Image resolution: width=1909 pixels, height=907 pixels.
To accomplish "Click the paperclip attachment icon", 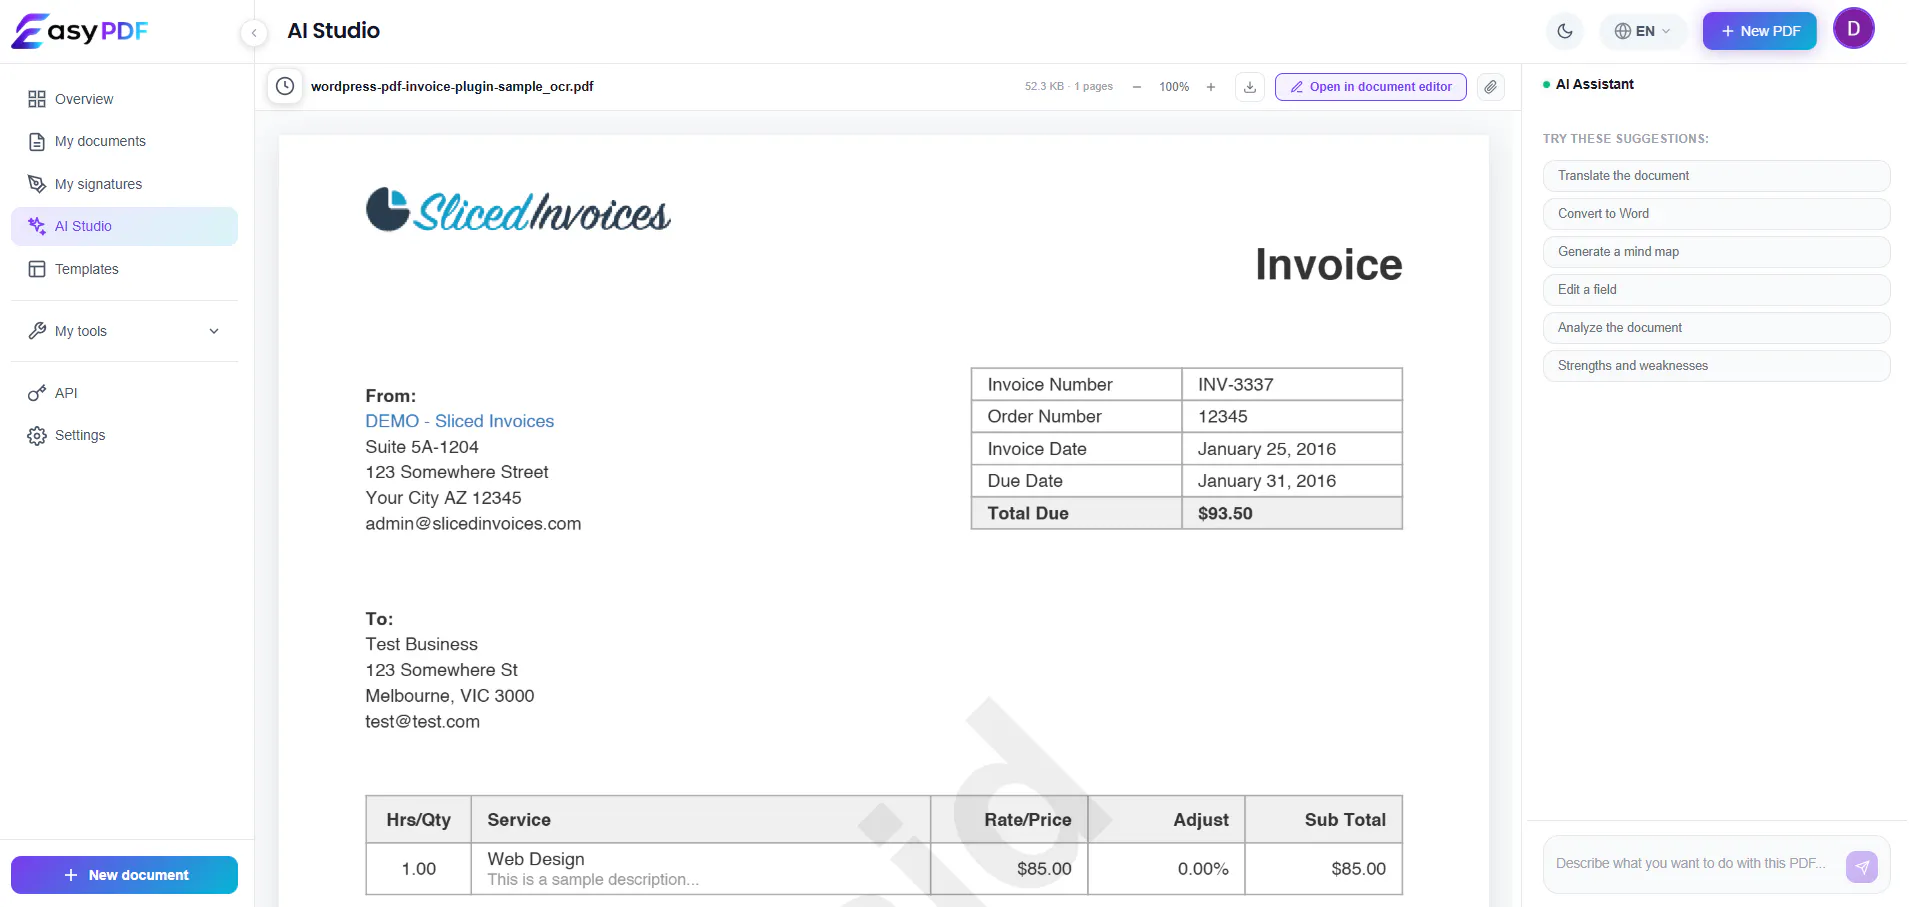I will tap(1491, 87).
